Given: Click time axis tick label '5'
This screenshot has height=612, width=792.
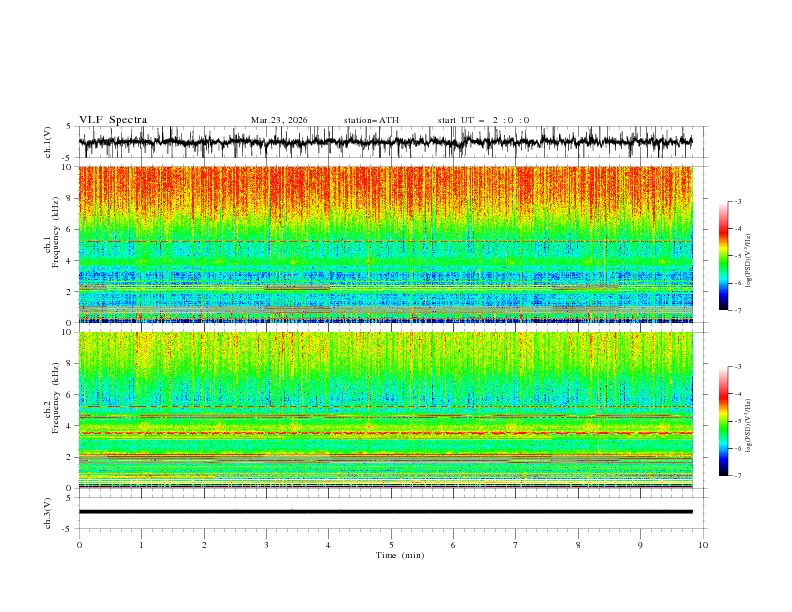Looking at the screenshot, I should pos(391,545).
